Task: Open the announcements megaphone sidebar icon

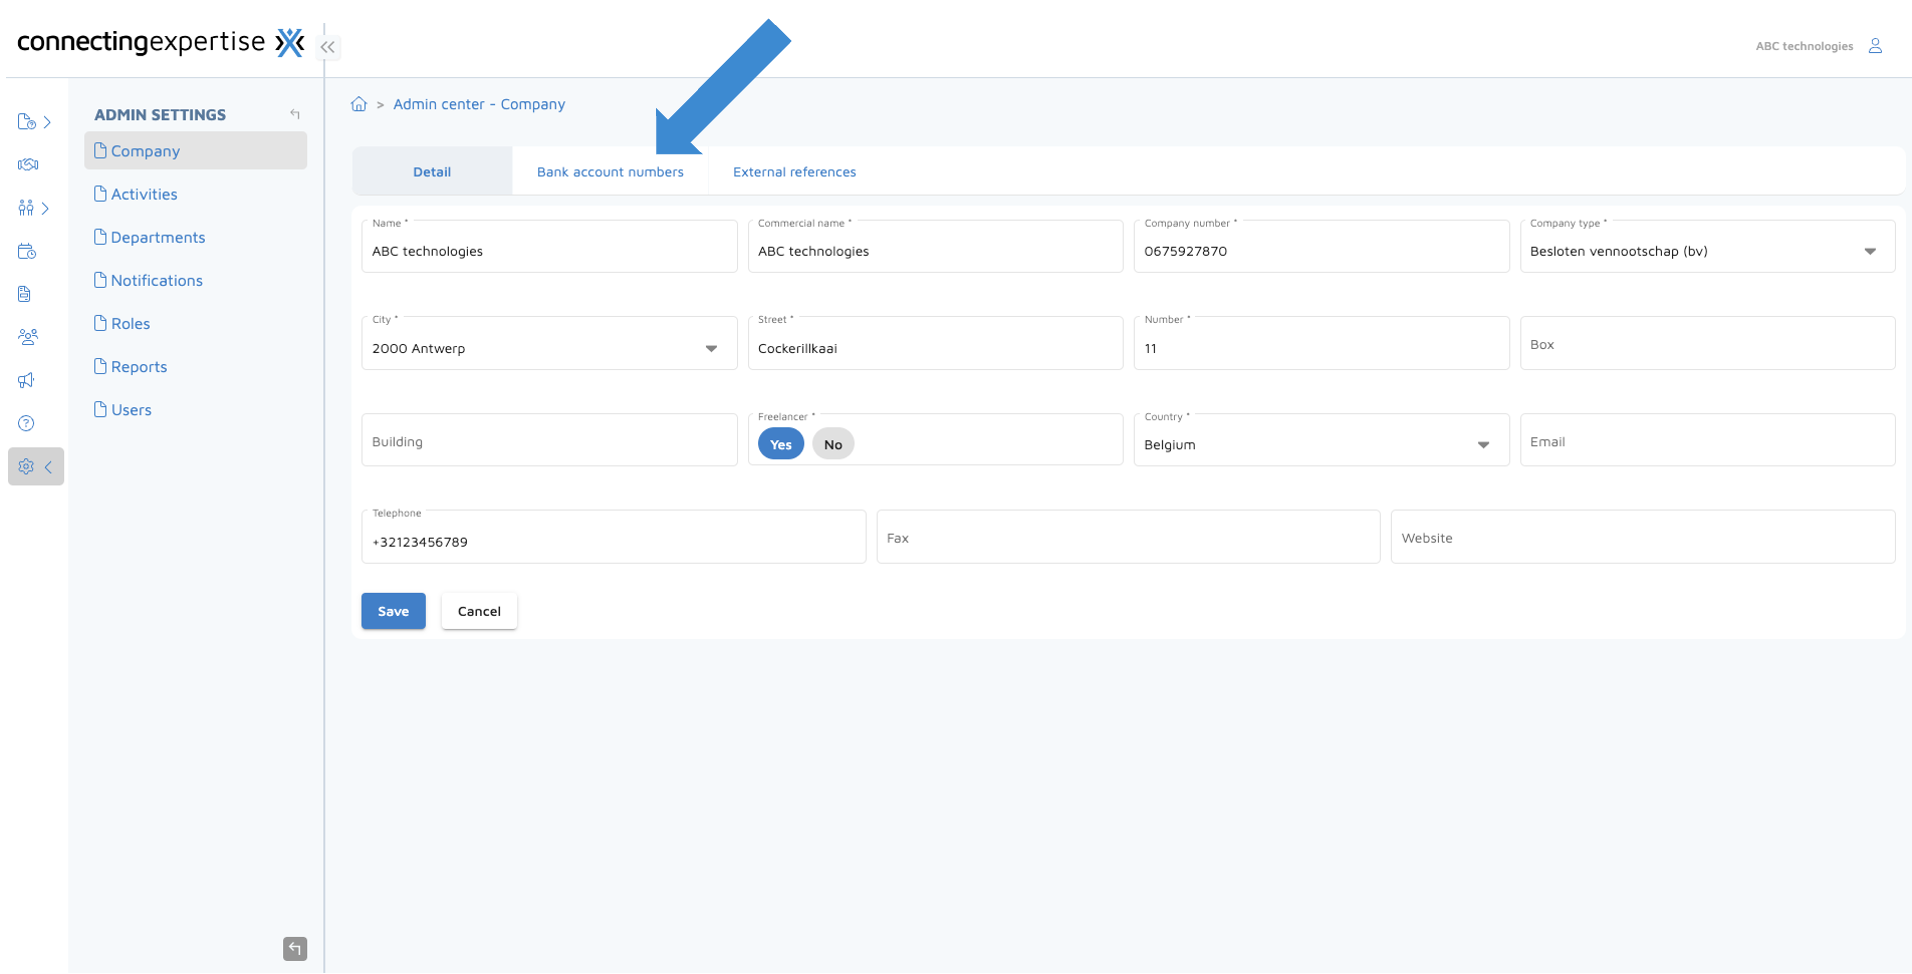Action: point(27,380)
